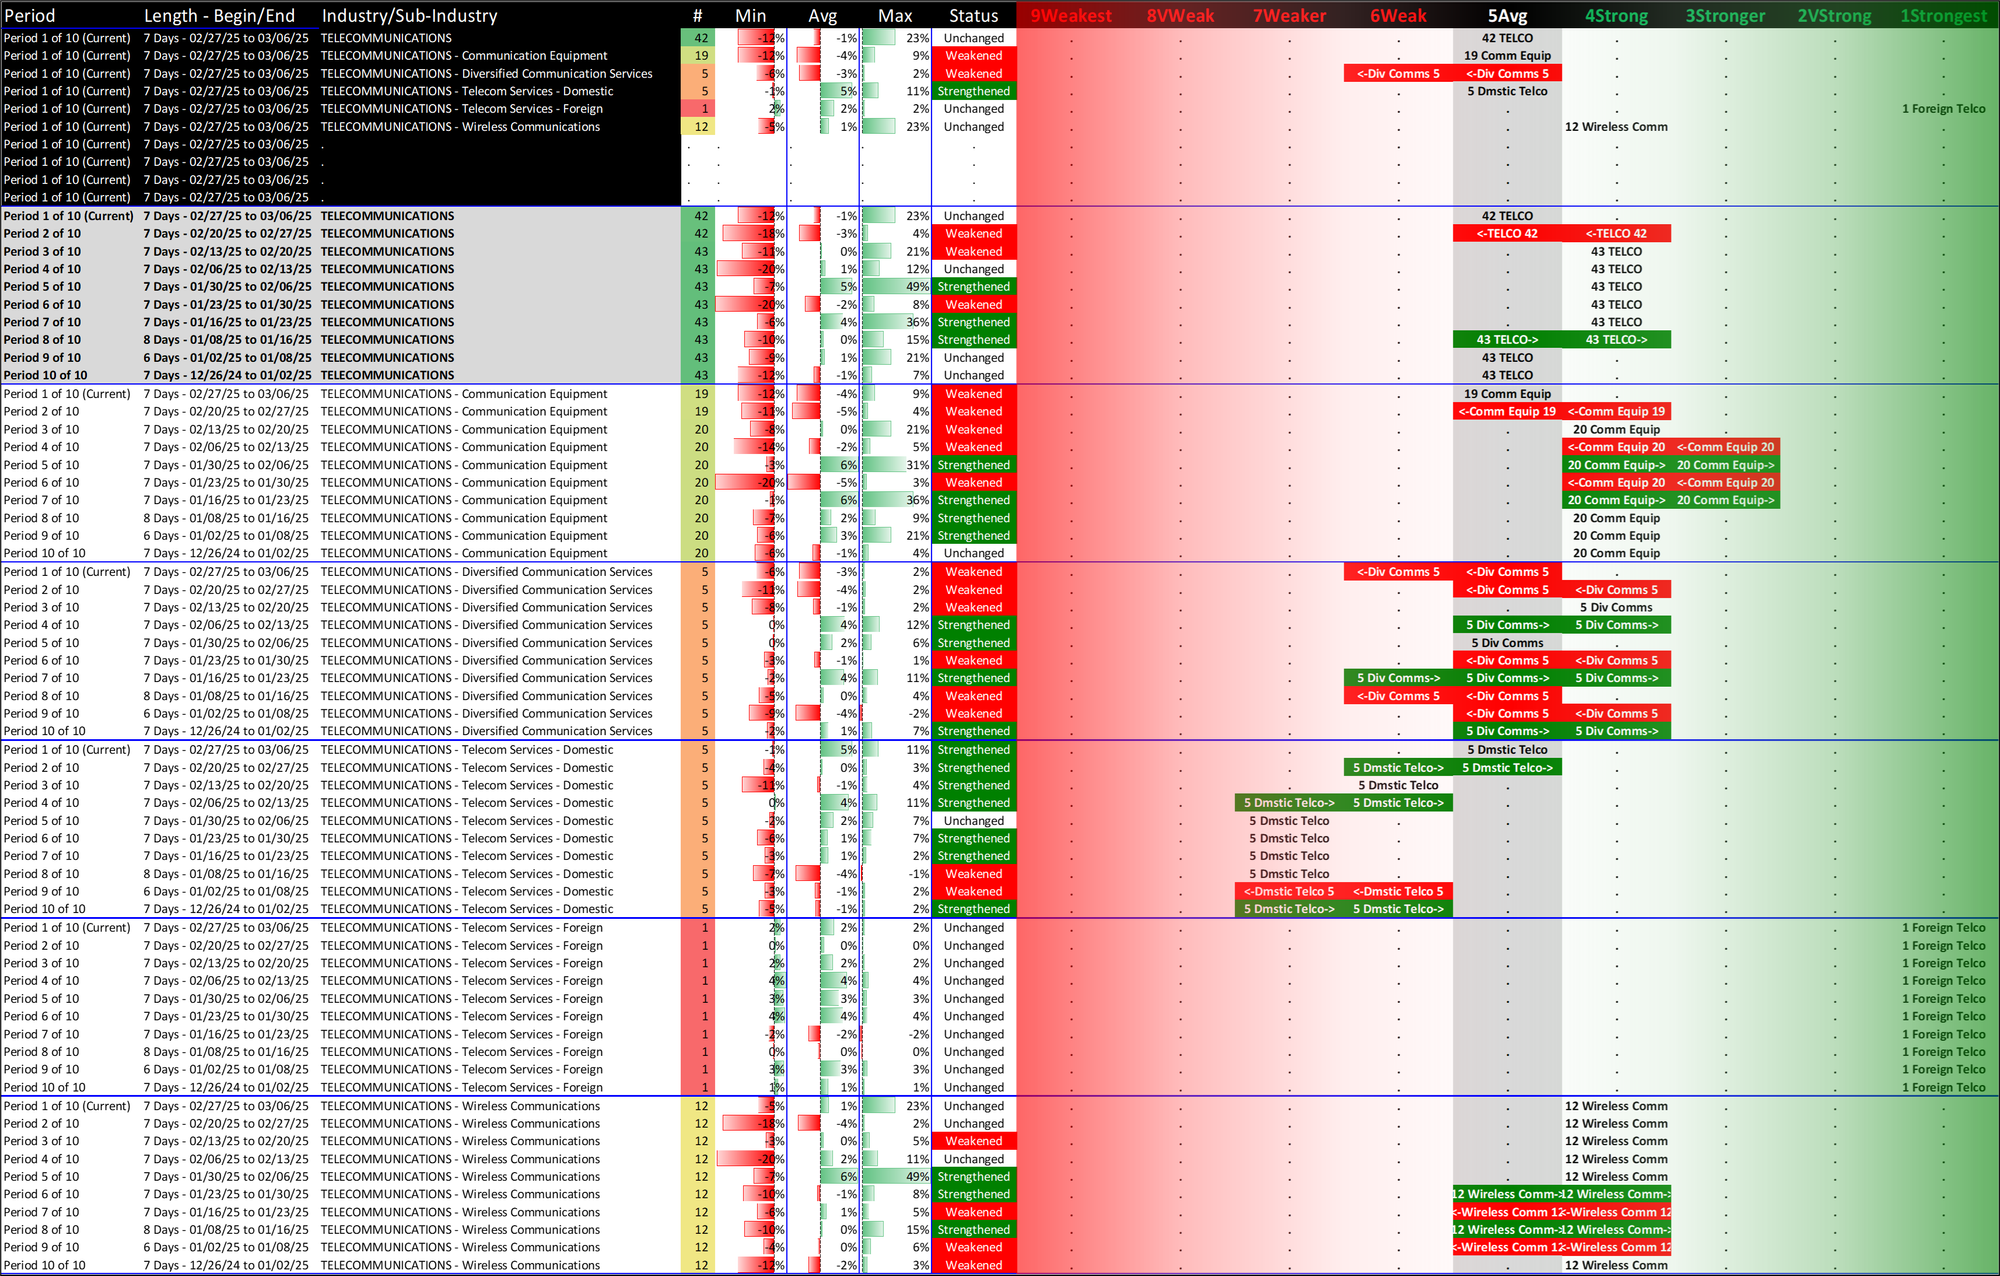Viewport: 2000px width, 1276px height.
Task: Click the red '<-TELCO 42' cell under 5Avg
Action: point(1507,234)
